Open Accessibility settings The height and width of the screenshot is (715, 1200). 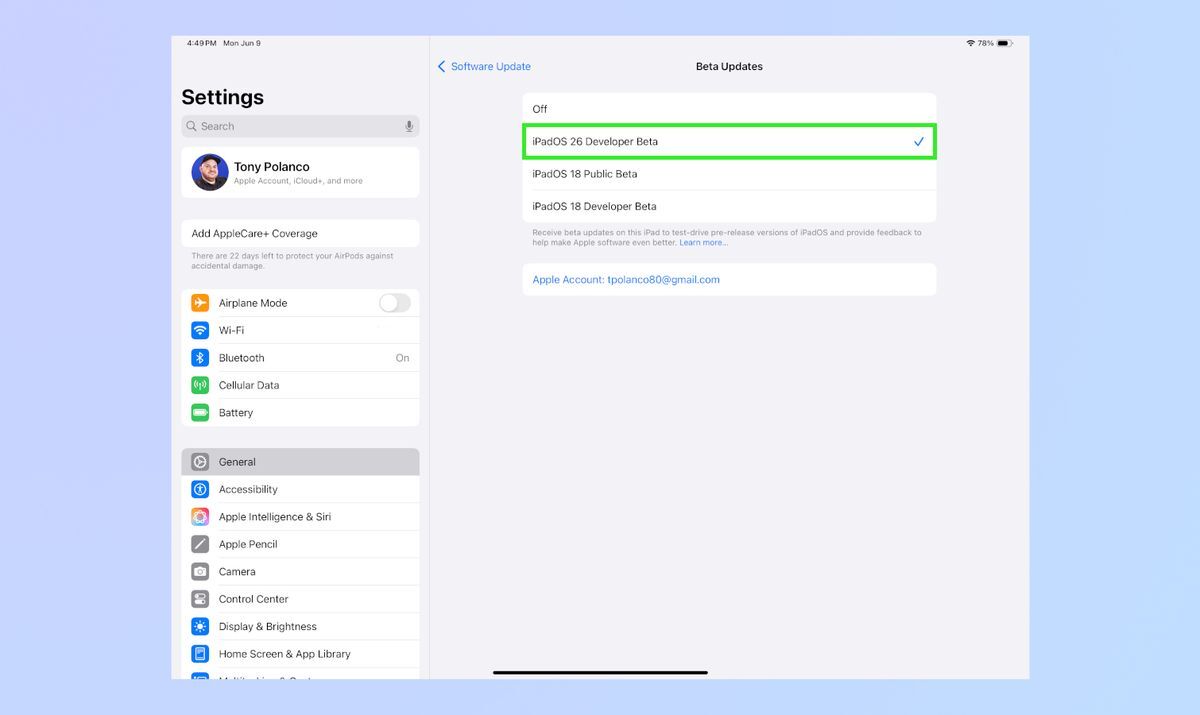300,489
